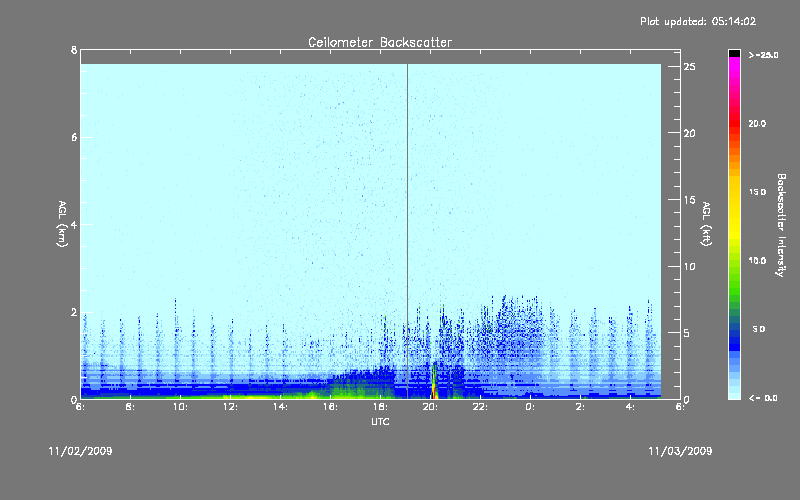Click the right 'AGL (kft)' axis label
Viewport: 800px width, 500px height.
pyautogui.click(x=706, y=224)
